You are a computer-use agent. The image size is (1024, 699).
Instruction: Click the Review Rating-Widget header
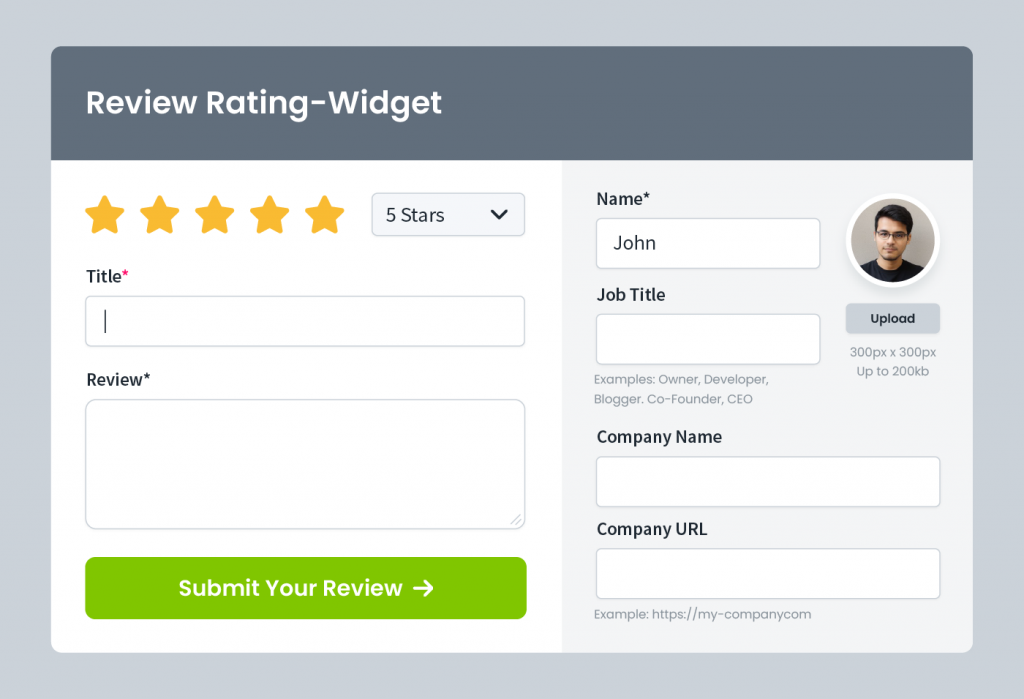tap(263, 103)
